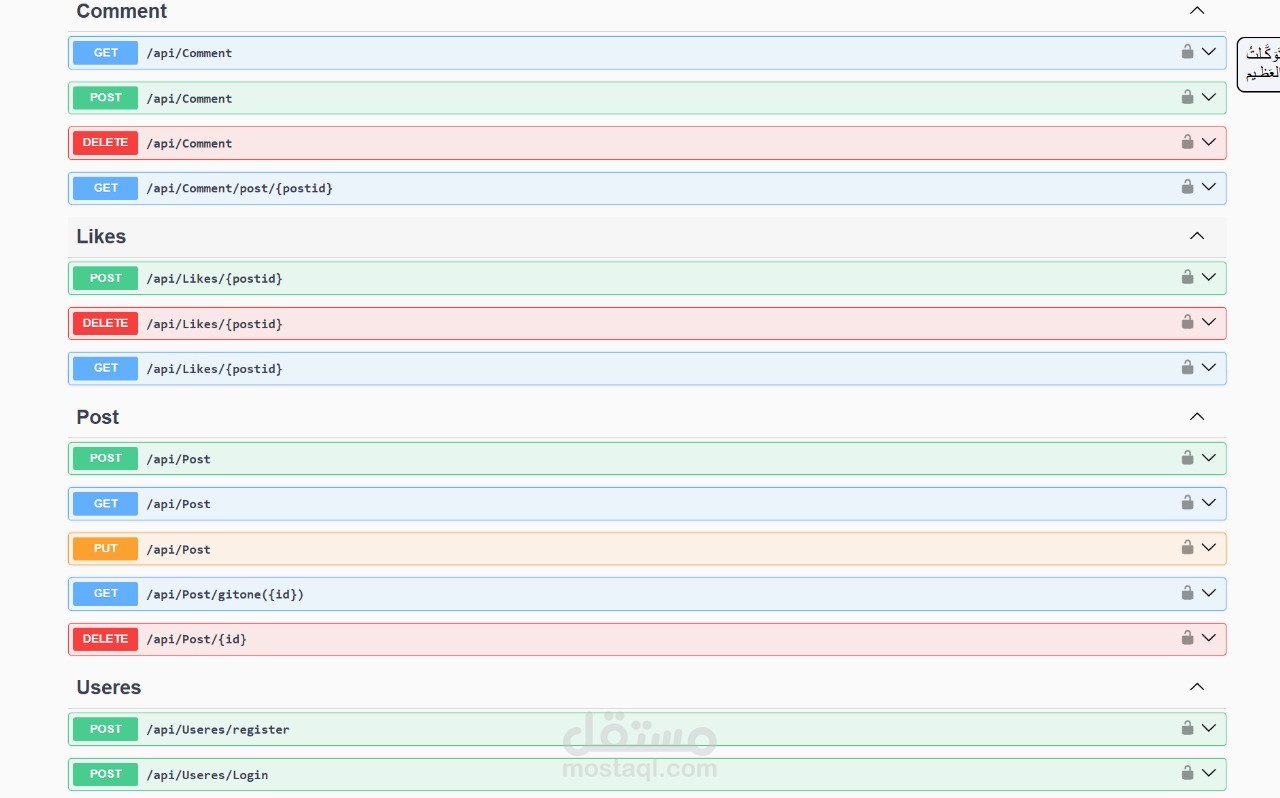
Task: Click the Comment section heading
Action: click(122, 11)
